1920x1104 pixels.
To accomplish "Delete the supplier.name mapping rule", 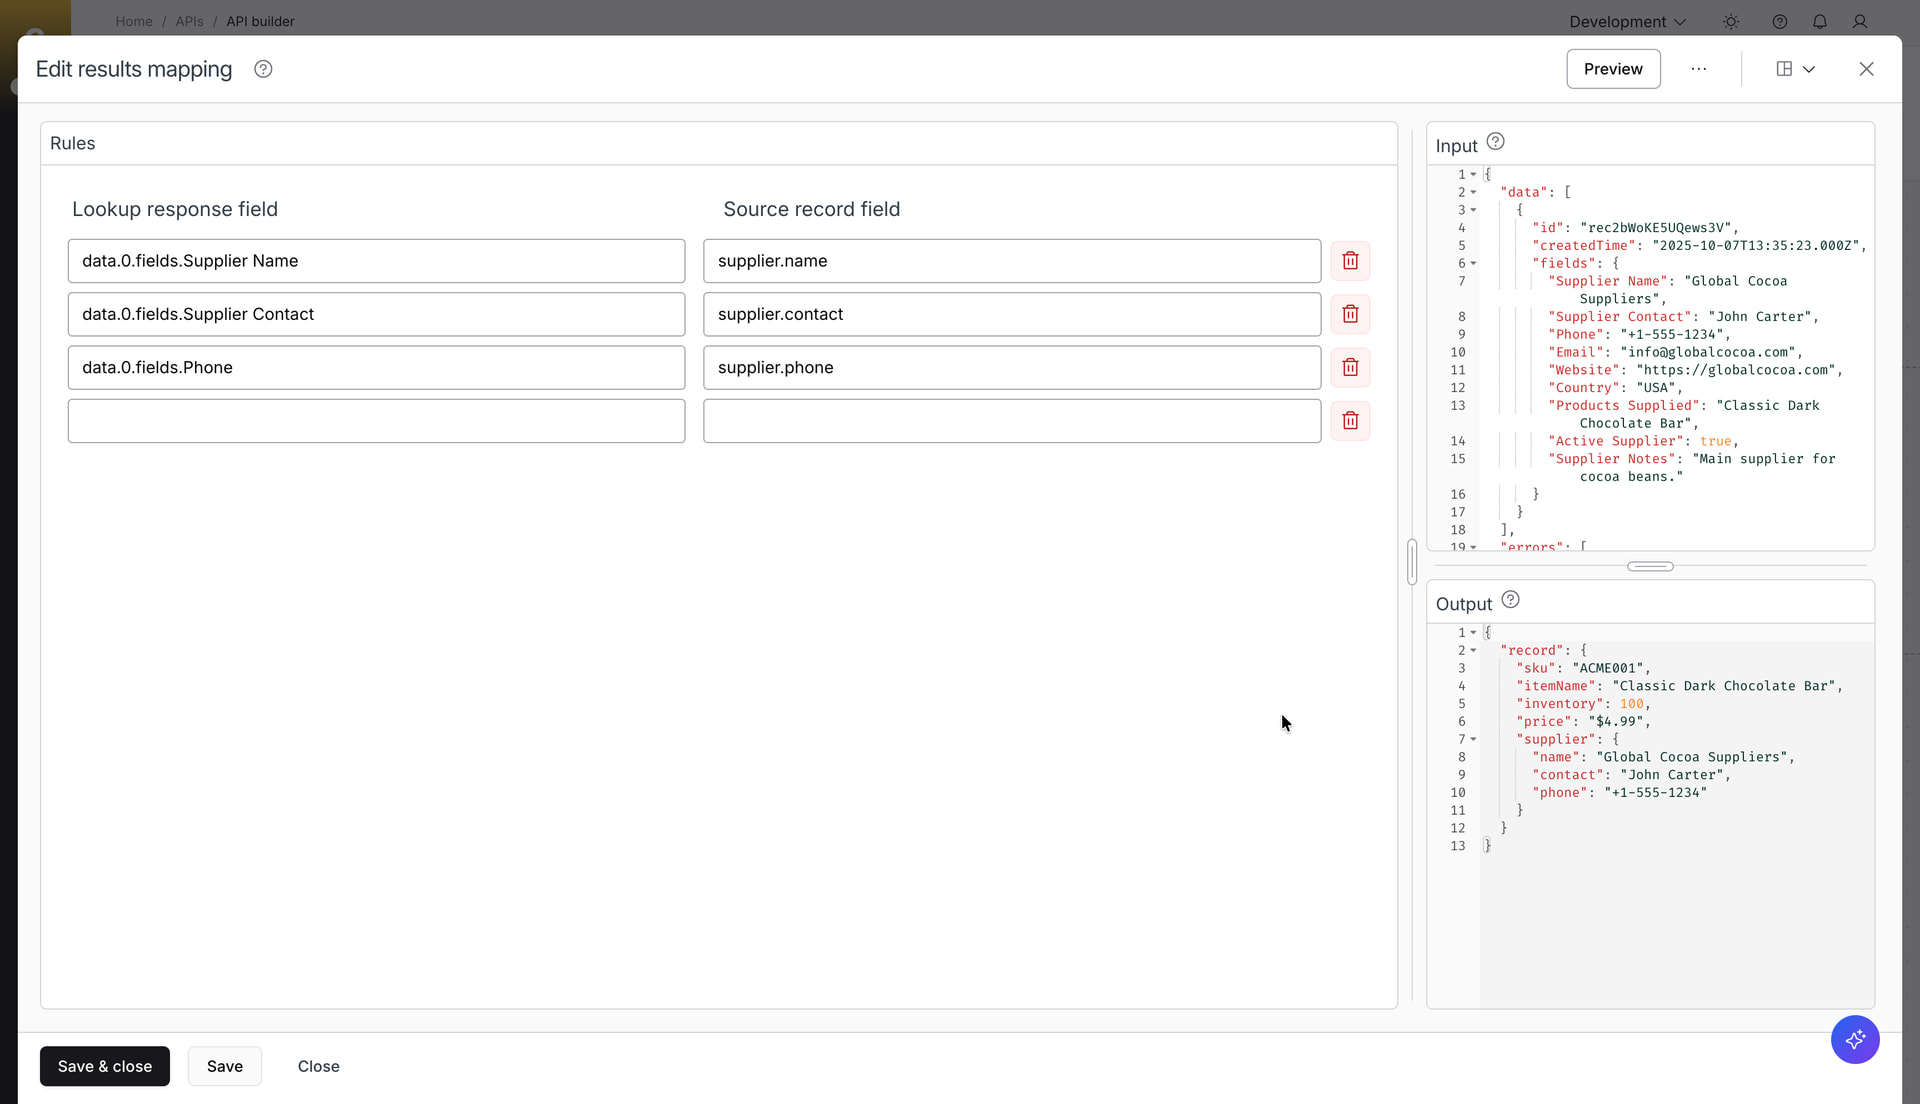I will 1350,261.
